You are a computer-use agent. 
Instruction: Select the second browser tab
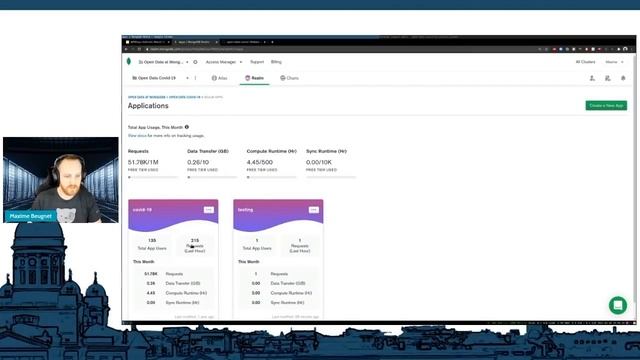point(196,42)
